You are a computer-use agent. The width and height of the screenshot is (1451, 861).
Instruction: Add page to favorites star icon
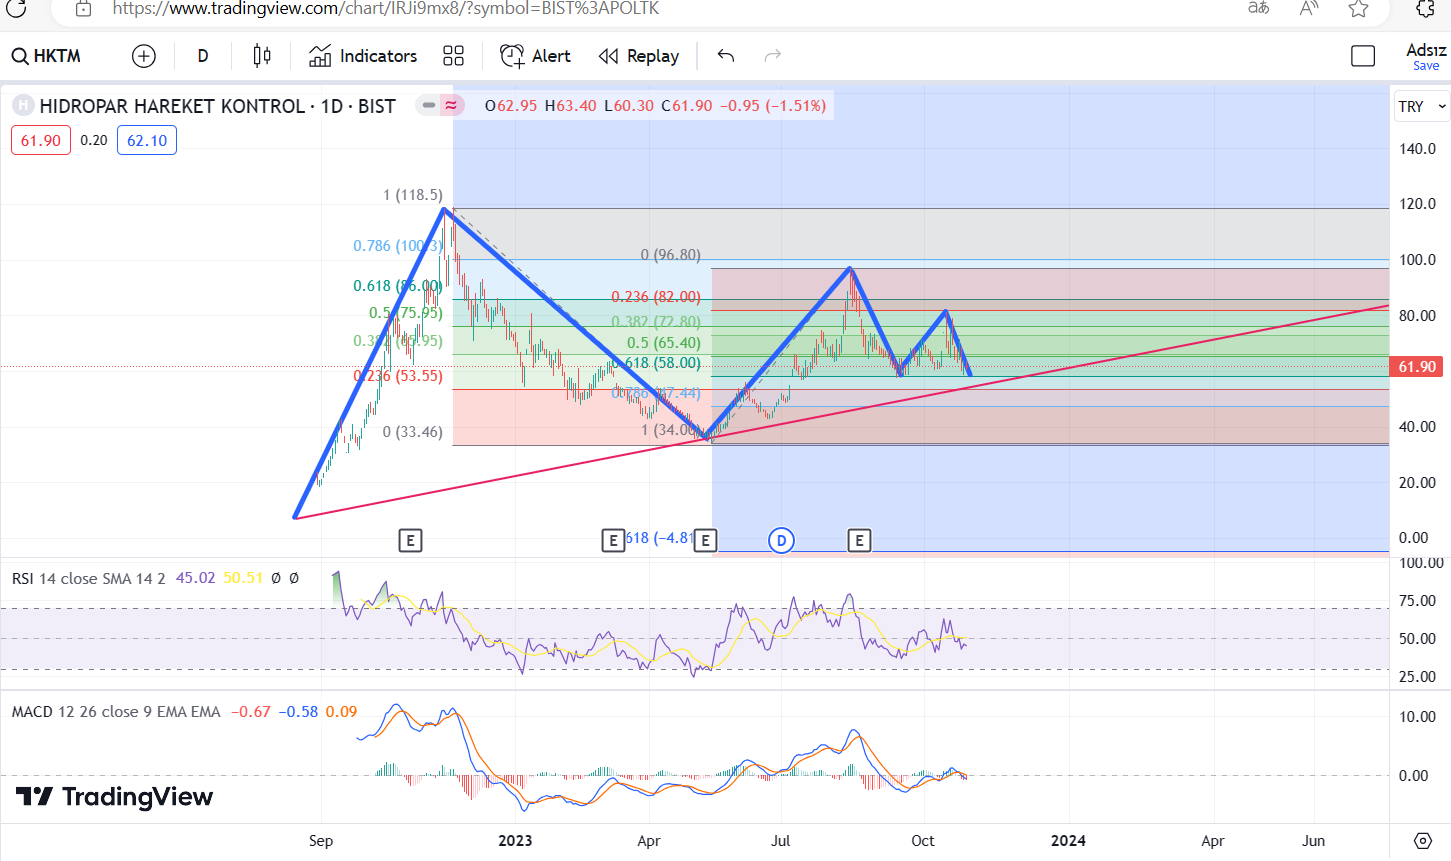tap(1358, 9)
